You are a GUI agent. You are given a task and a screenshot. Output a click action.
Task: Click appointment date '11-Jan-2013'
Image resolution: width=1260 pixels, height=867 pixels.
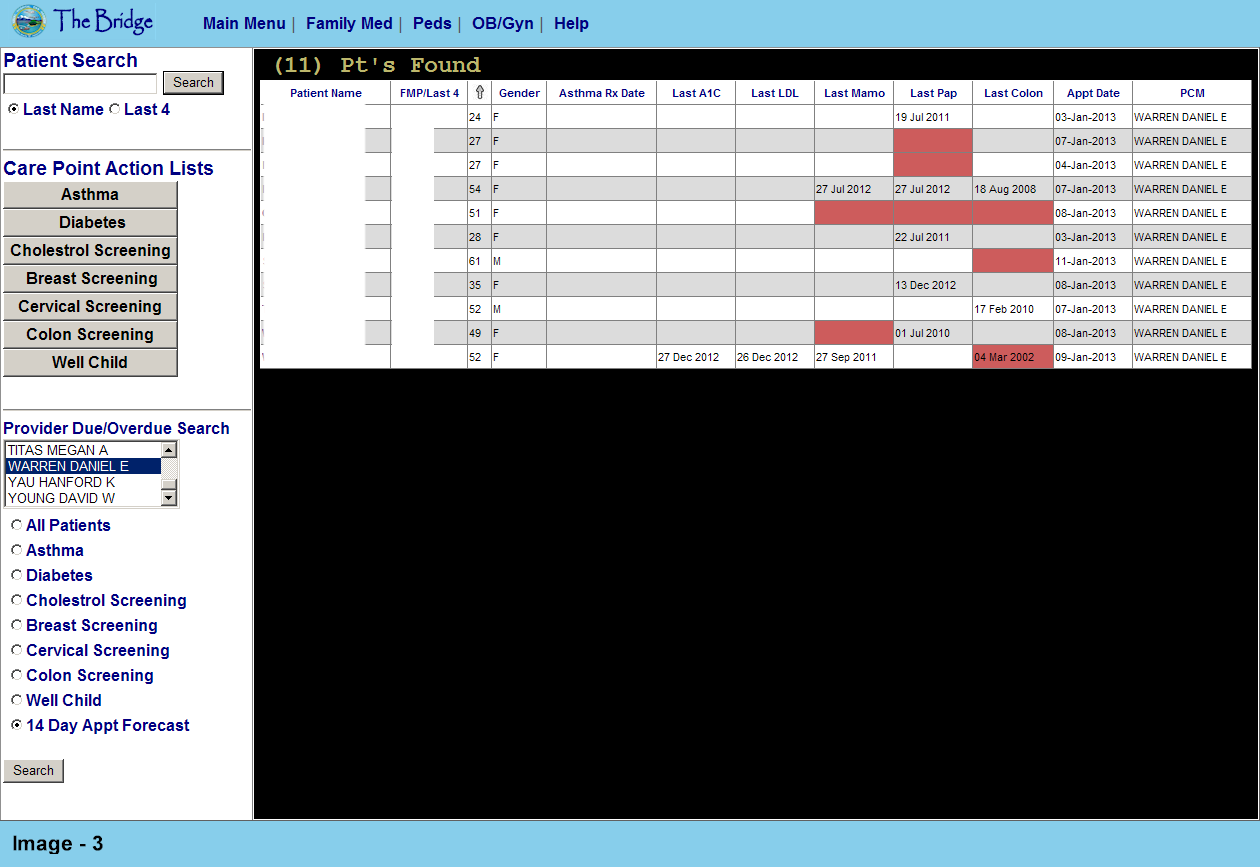1085,261
